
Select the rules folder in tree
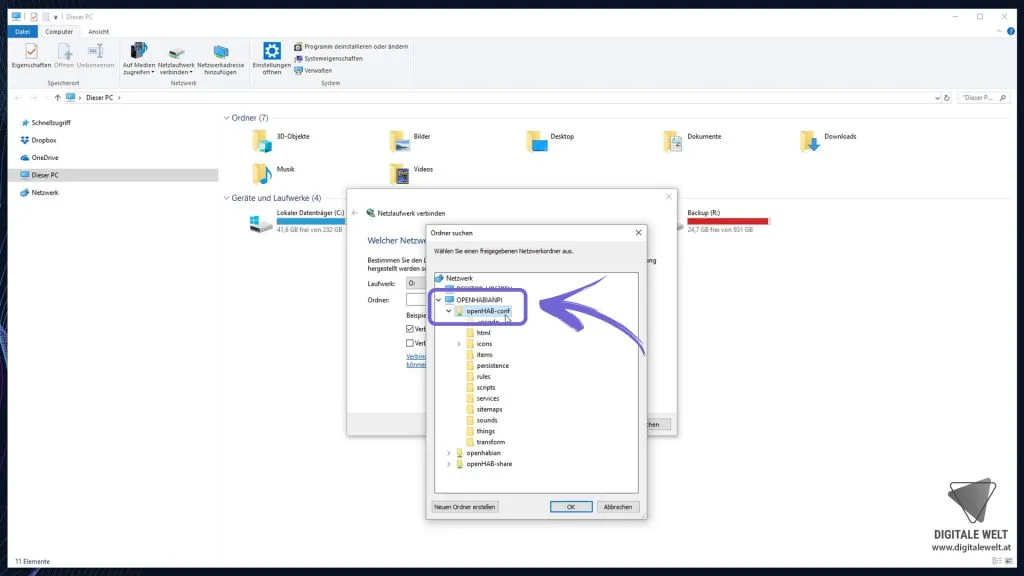click(x=483, y=377)
